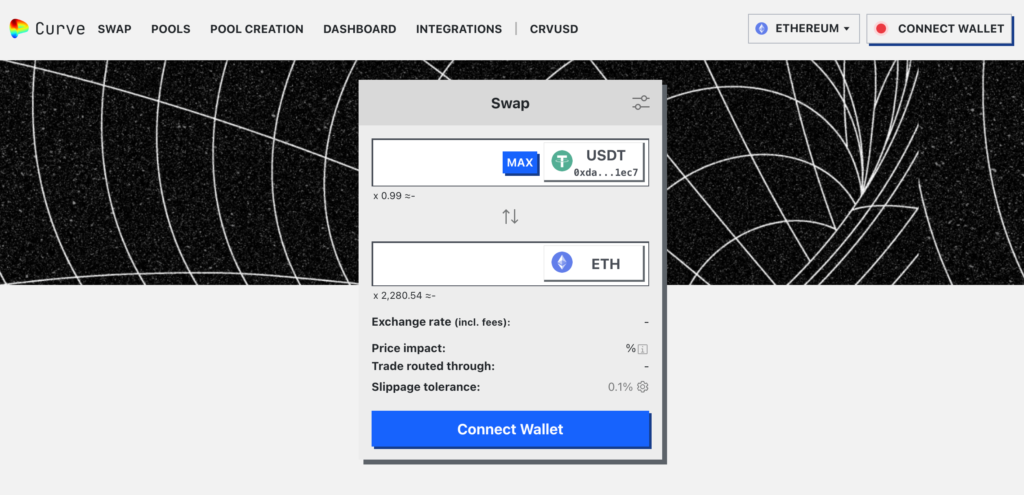1024x495 pixels.
Task: Click 'Price impact:' label
Action: (409, 349)
